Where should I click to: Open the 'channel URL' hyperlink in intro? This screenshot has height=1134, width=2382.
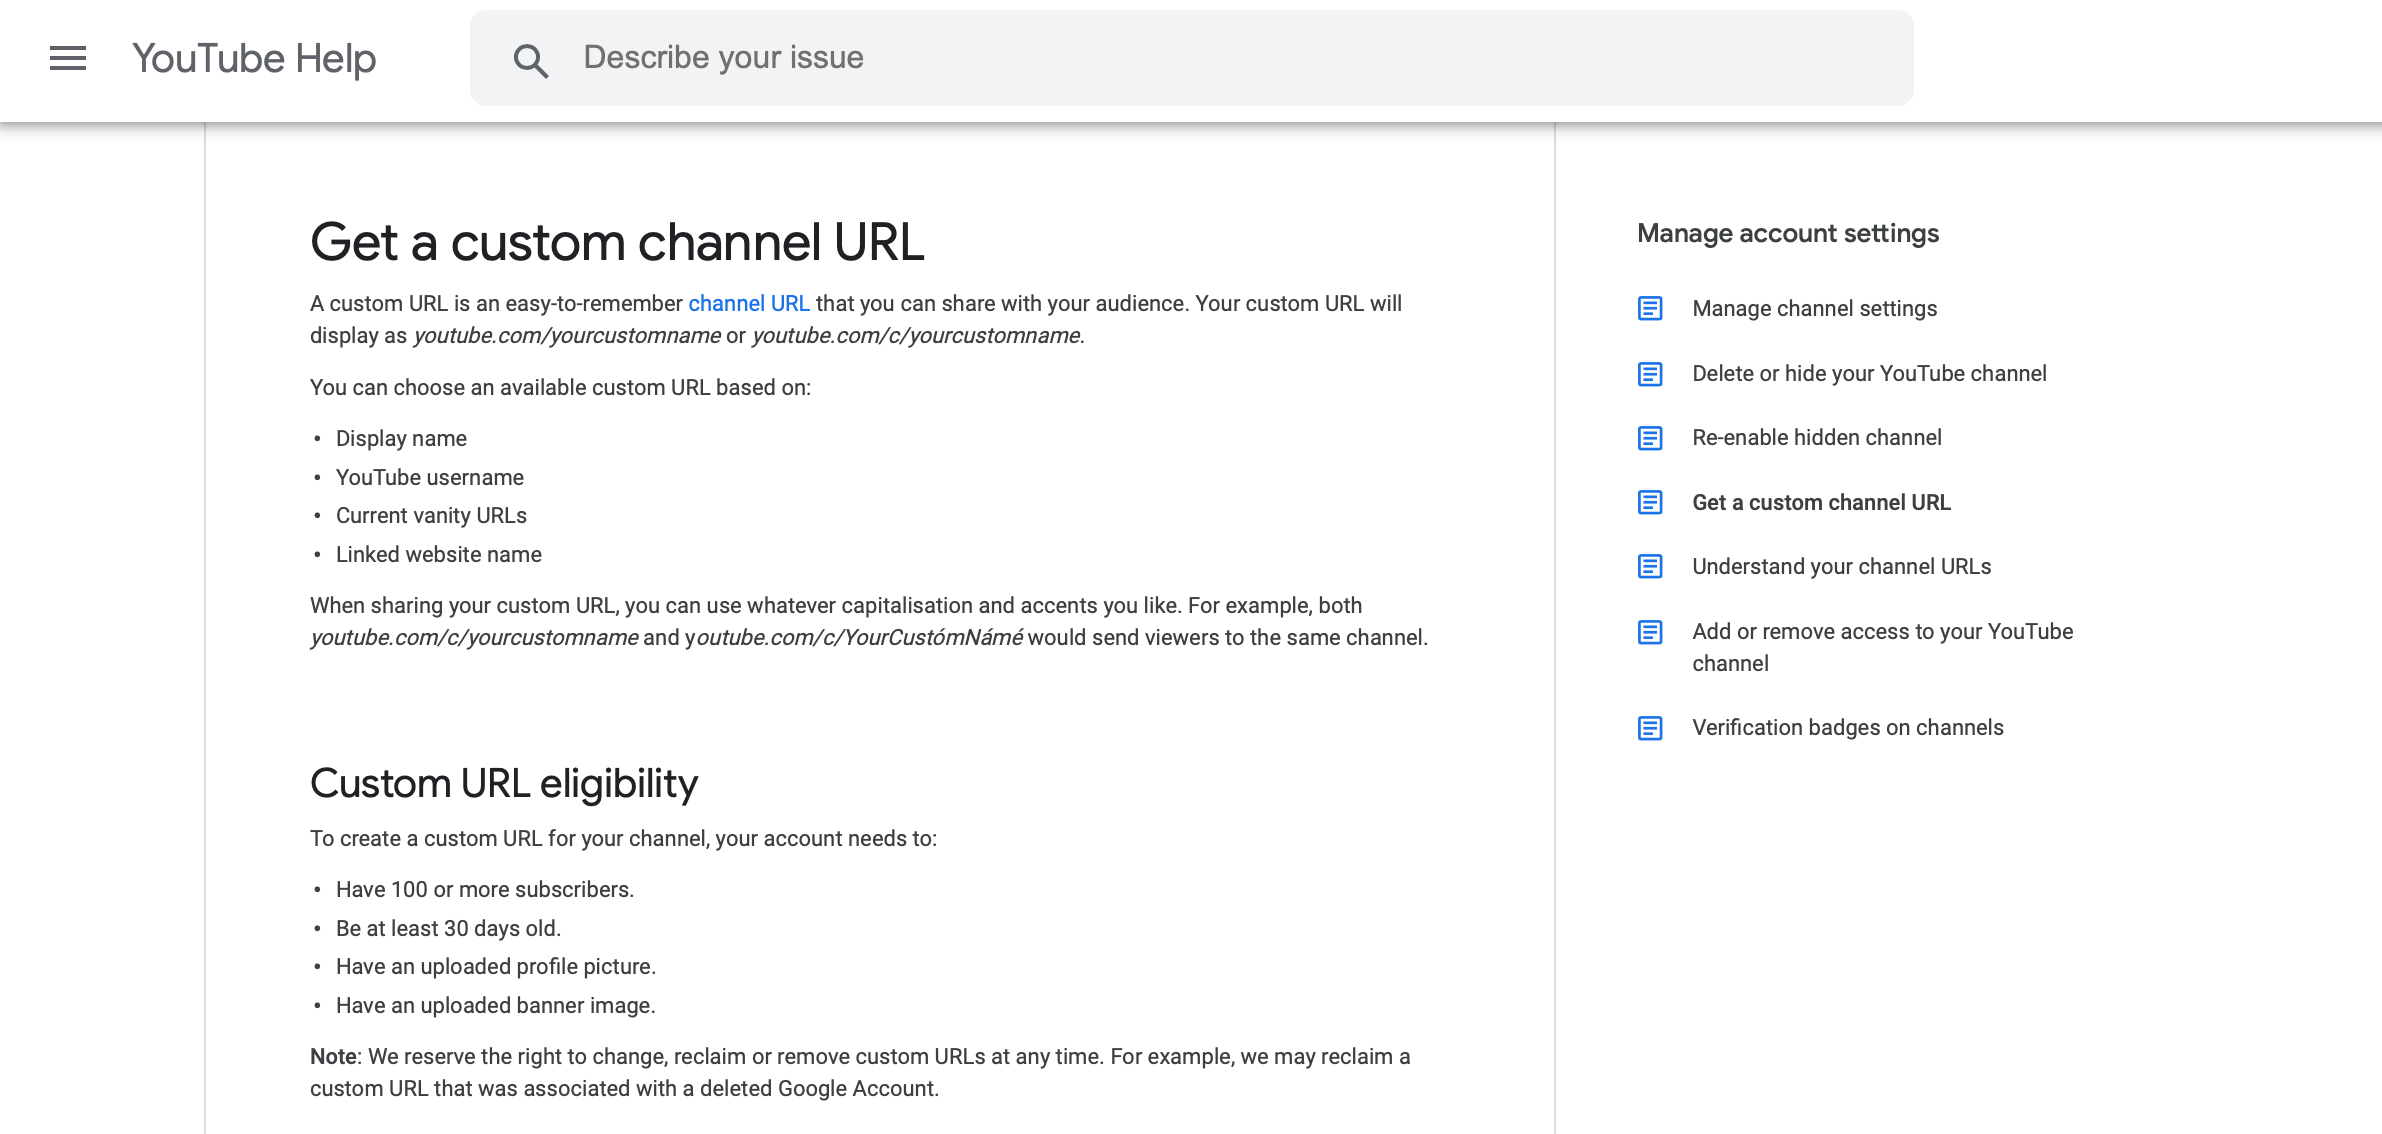tap(748, 303)
